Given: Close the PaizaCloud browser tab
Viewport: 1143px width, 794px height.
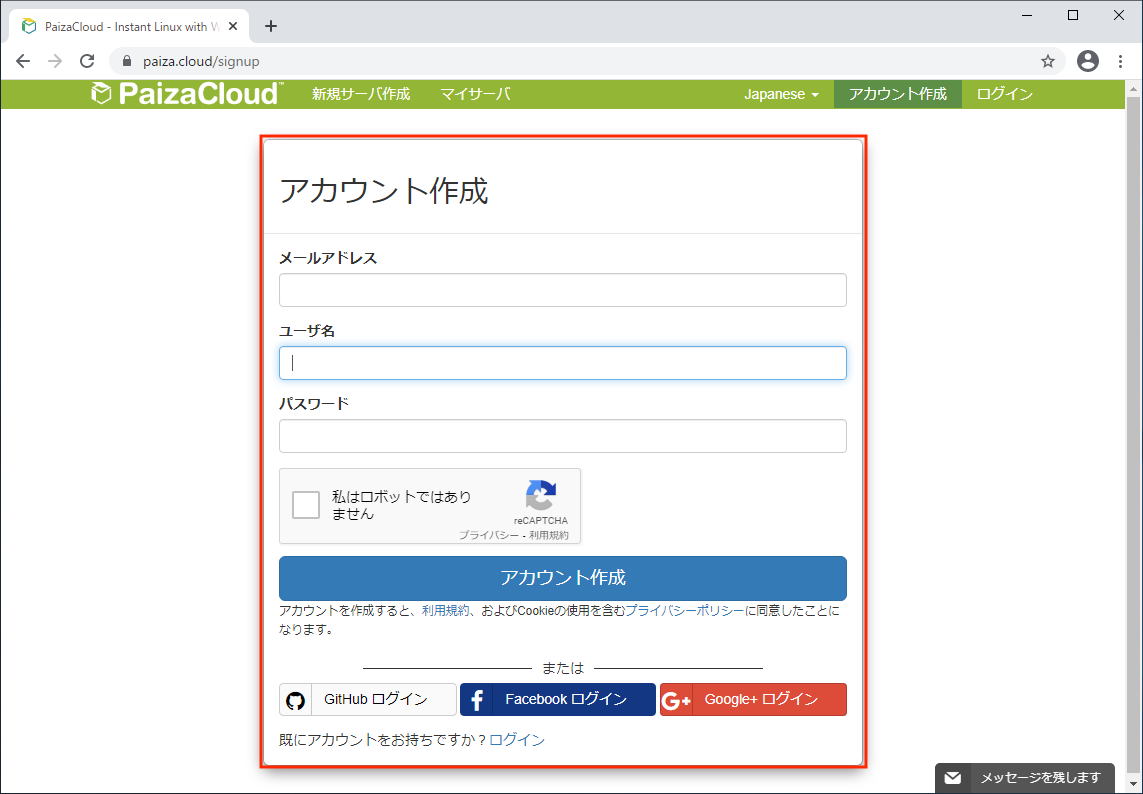Looking at the screenshot, I should click(x=233, y=26).
